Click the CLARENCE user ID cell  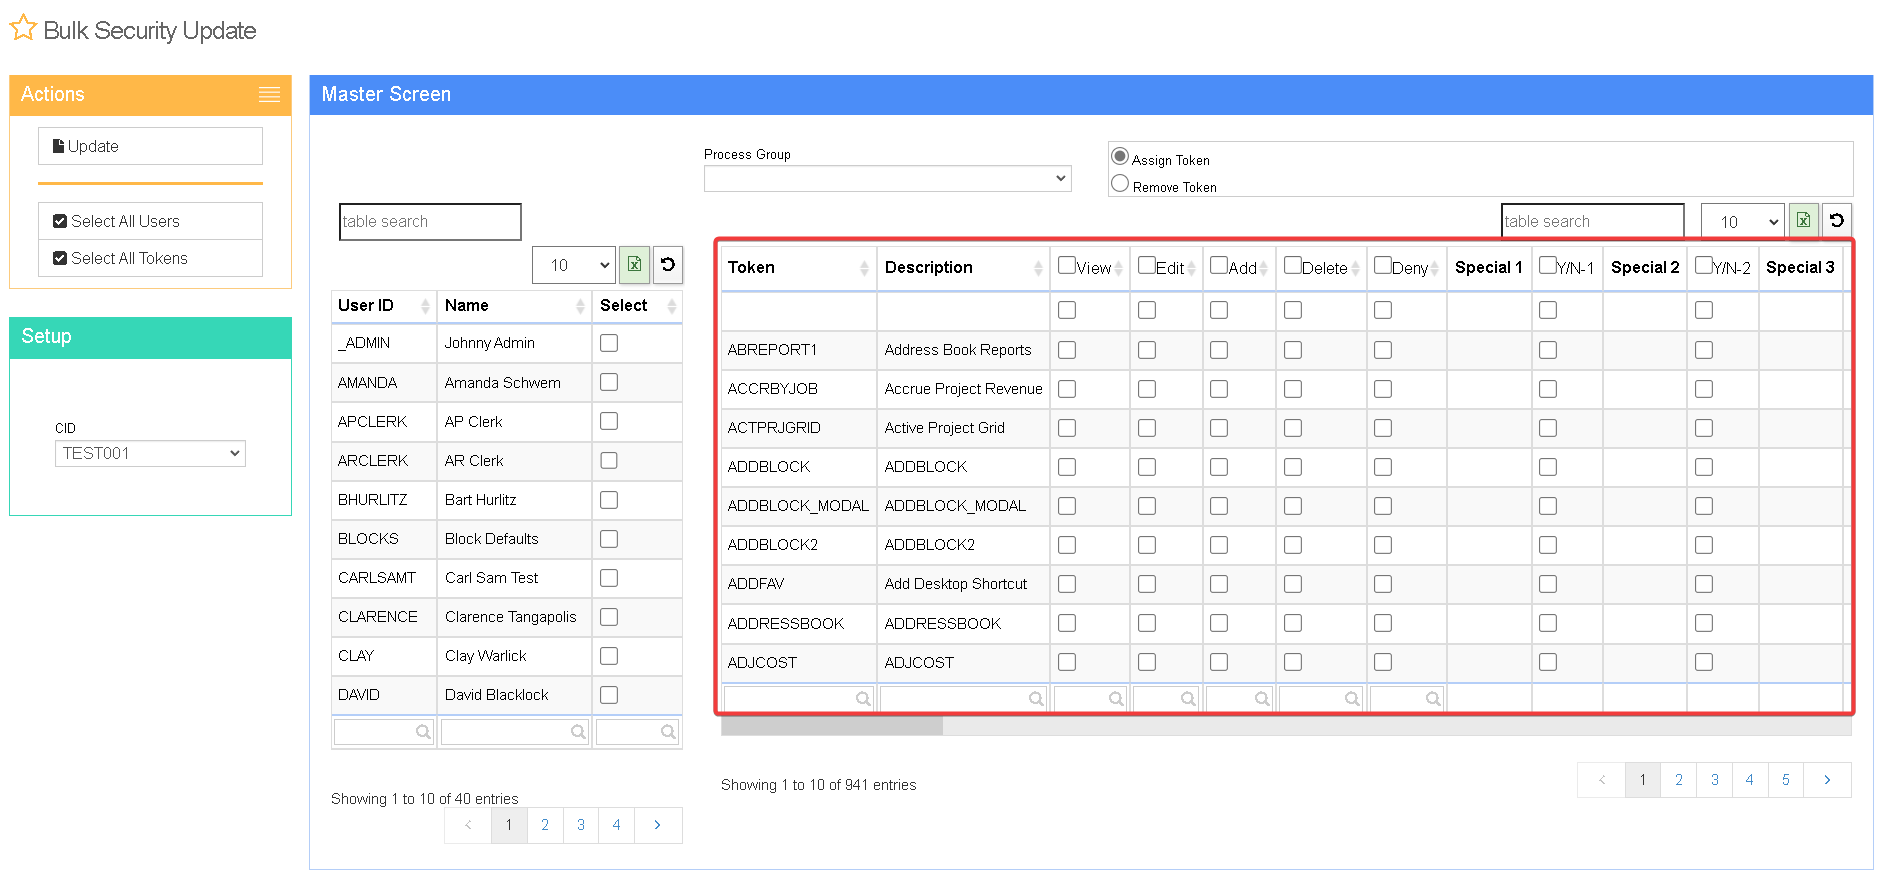tap(384, 617)
